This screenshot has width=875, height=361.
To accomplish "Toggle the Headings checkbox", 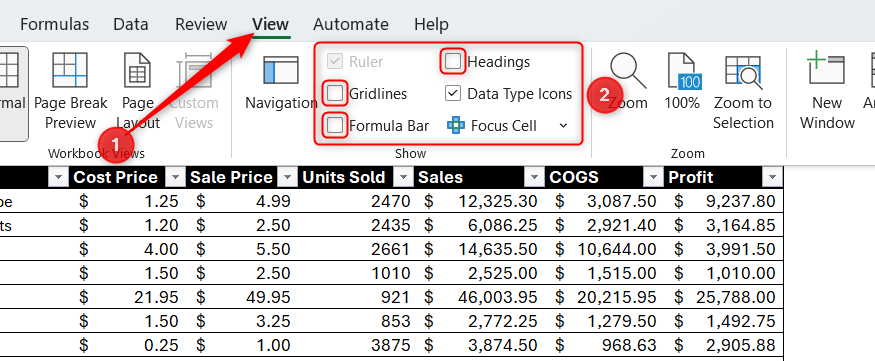I will [x=453, y=61].
